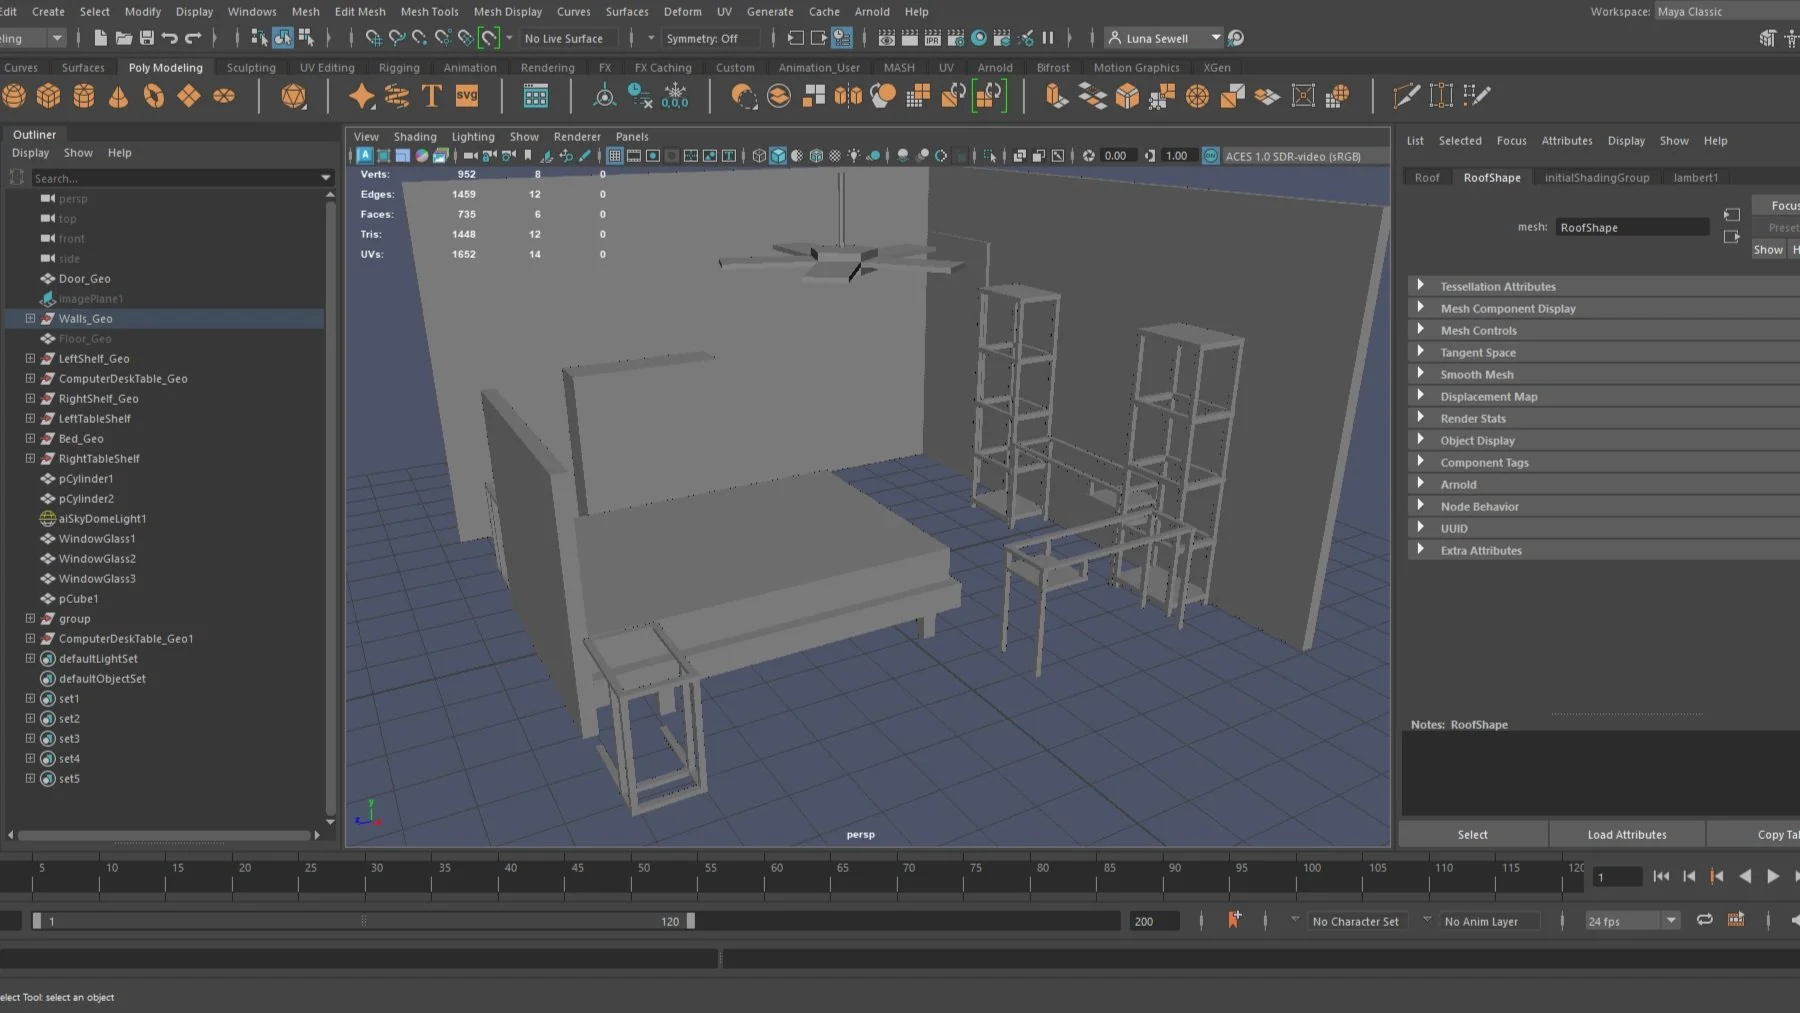Click the Load Attributes button
The height and width of the screenshot is (1013, 1800).
(1626, 834)
